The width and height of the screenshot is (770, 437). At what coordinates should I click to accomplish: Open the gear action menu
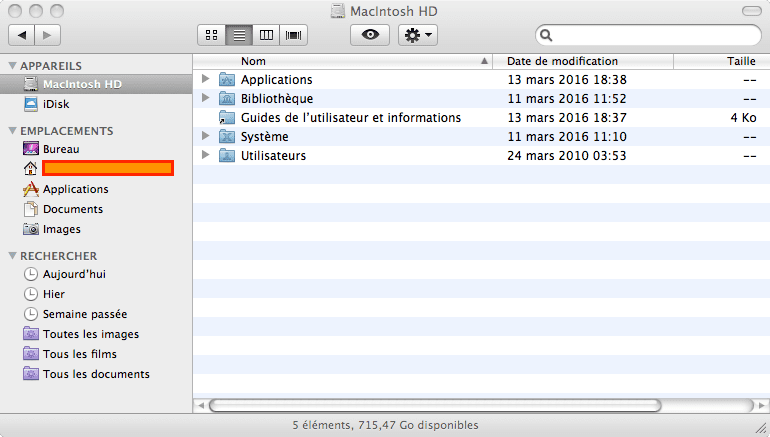(x=417, y=35)
